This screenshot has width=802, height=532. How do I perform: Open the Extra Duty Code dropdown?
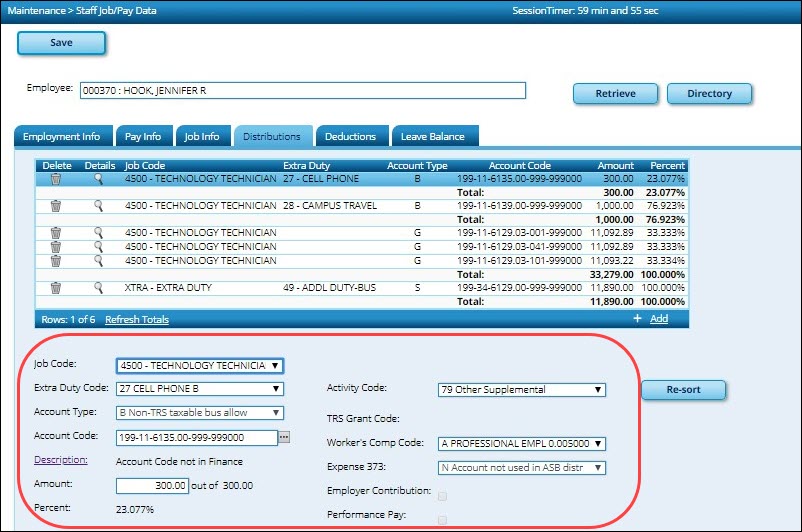pyautogui.click(x=200, y=389)
